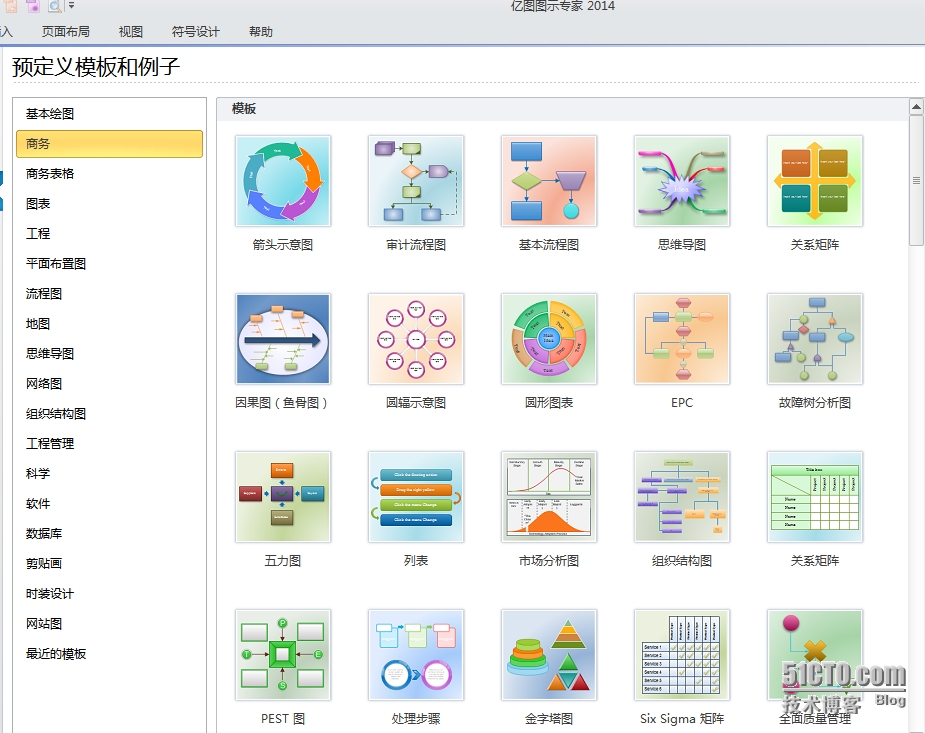Switch to the 视图 tab
This screenshot has height=733, width=925.
tap(130, 32)
